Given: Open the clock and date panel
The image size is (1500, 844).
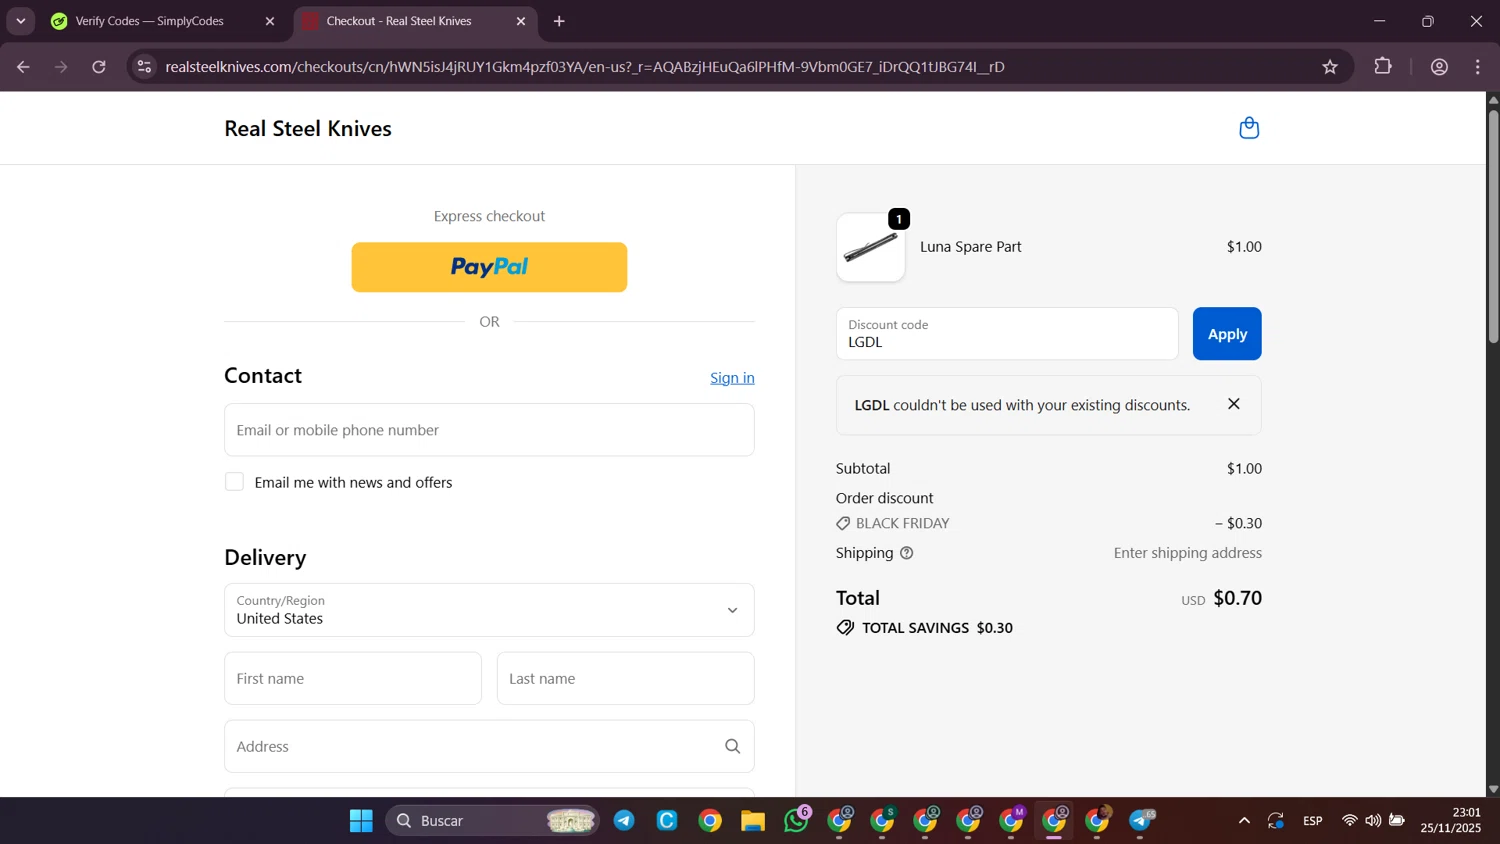Looking at the screenshot, I should [1451, 821].
